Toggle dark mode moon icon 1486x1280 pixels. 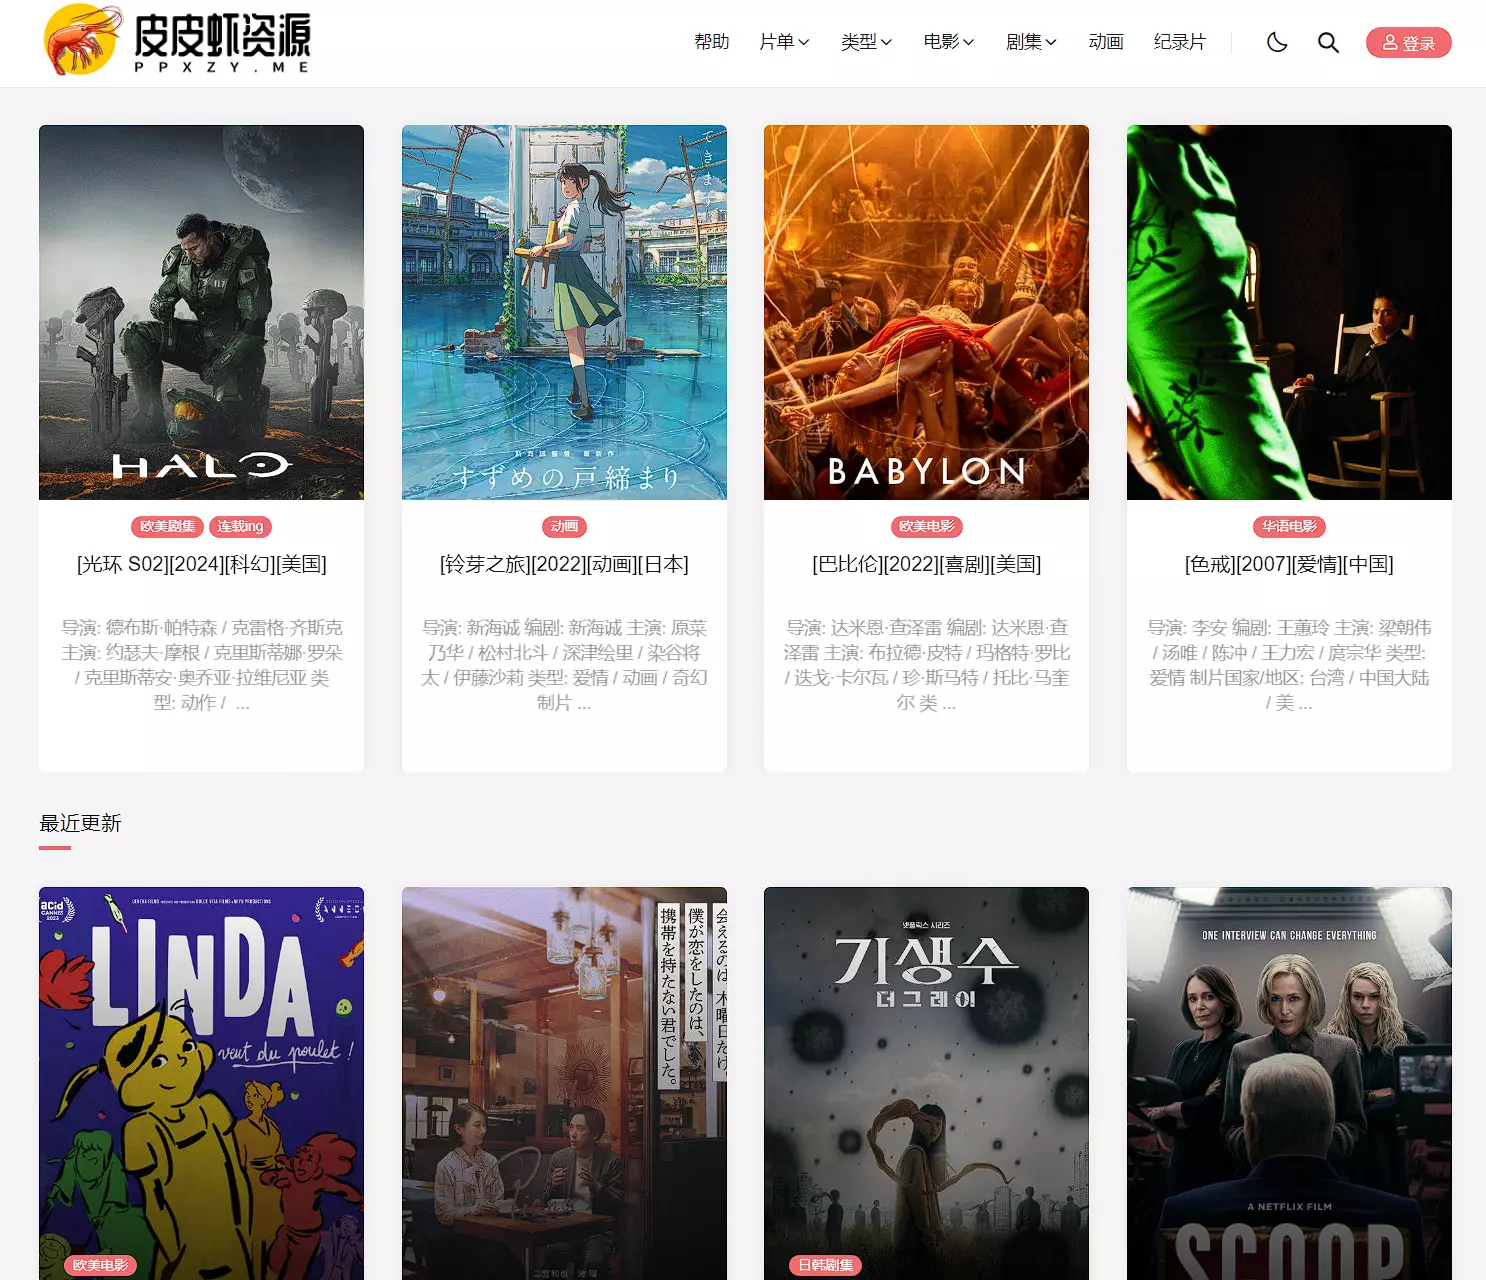pos(1277,42)
